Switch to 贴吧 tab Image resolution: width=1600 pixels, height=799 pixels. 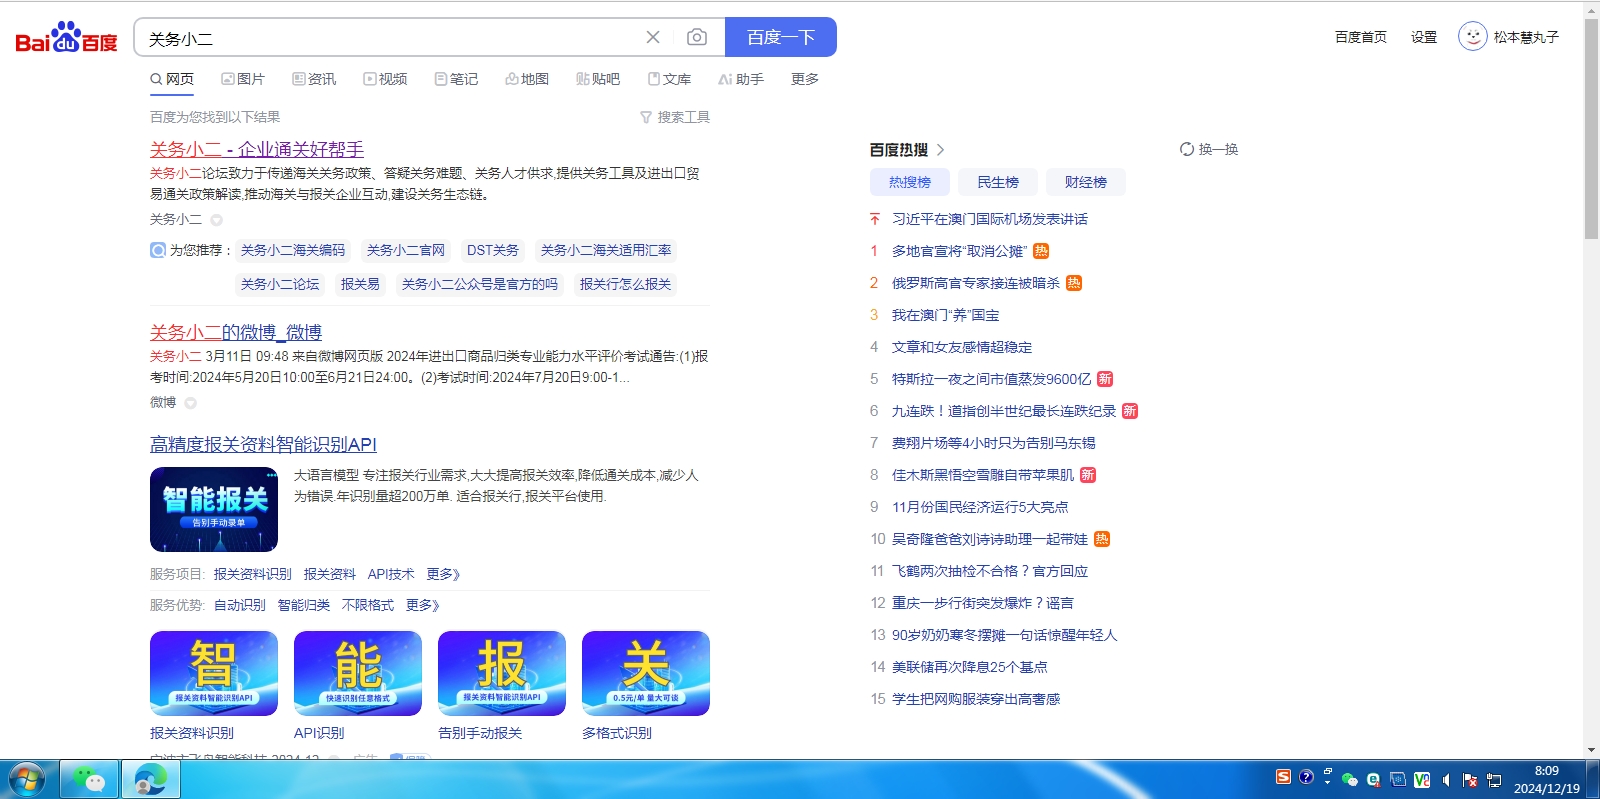598,79
